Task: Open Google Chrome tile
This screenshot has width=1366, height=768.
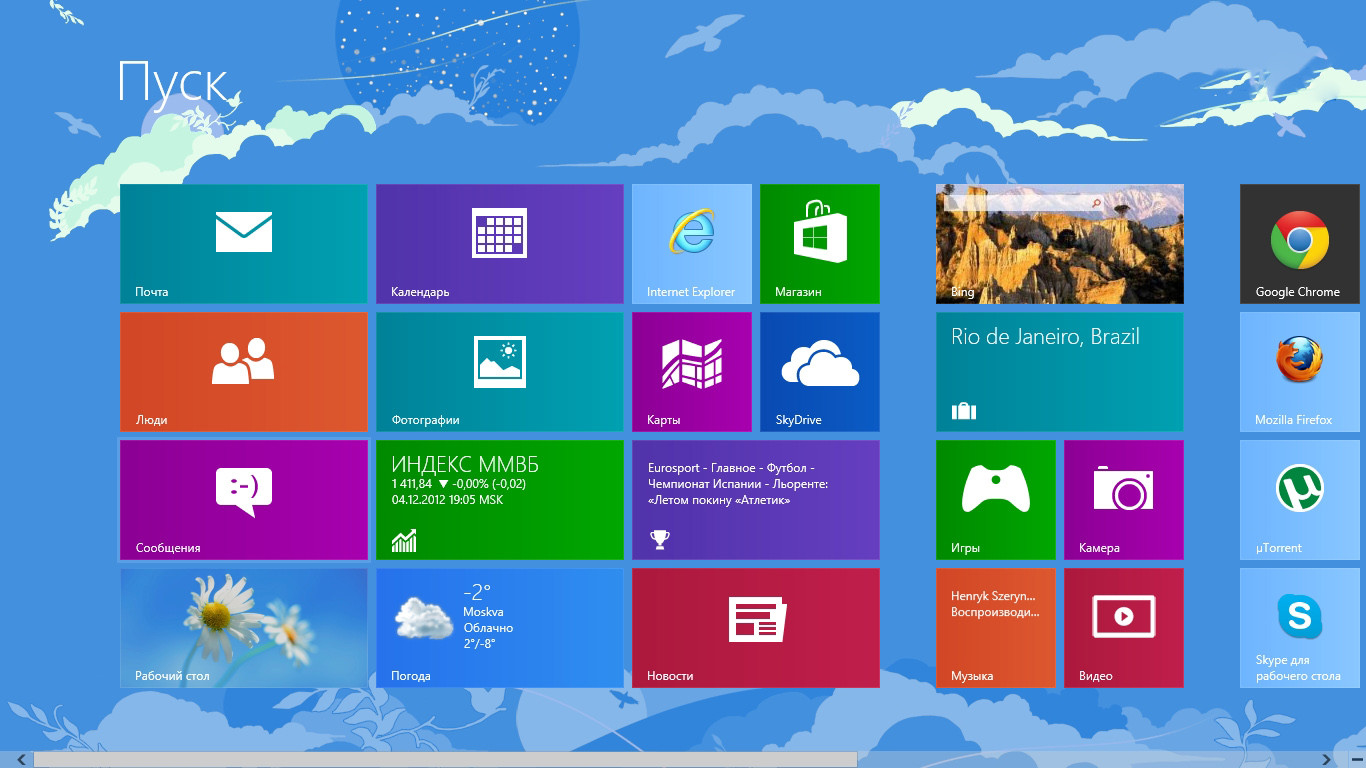Action: tap(1299, 243)
